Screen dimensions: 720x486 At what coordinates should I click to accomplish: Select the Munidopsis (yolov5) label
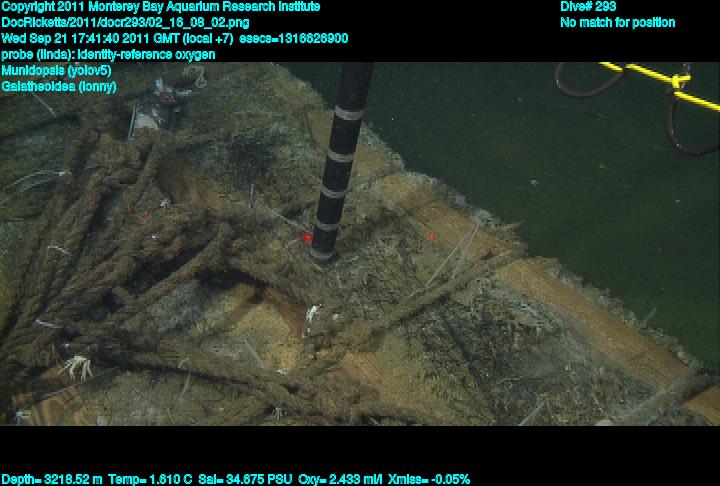click(56, 71)
